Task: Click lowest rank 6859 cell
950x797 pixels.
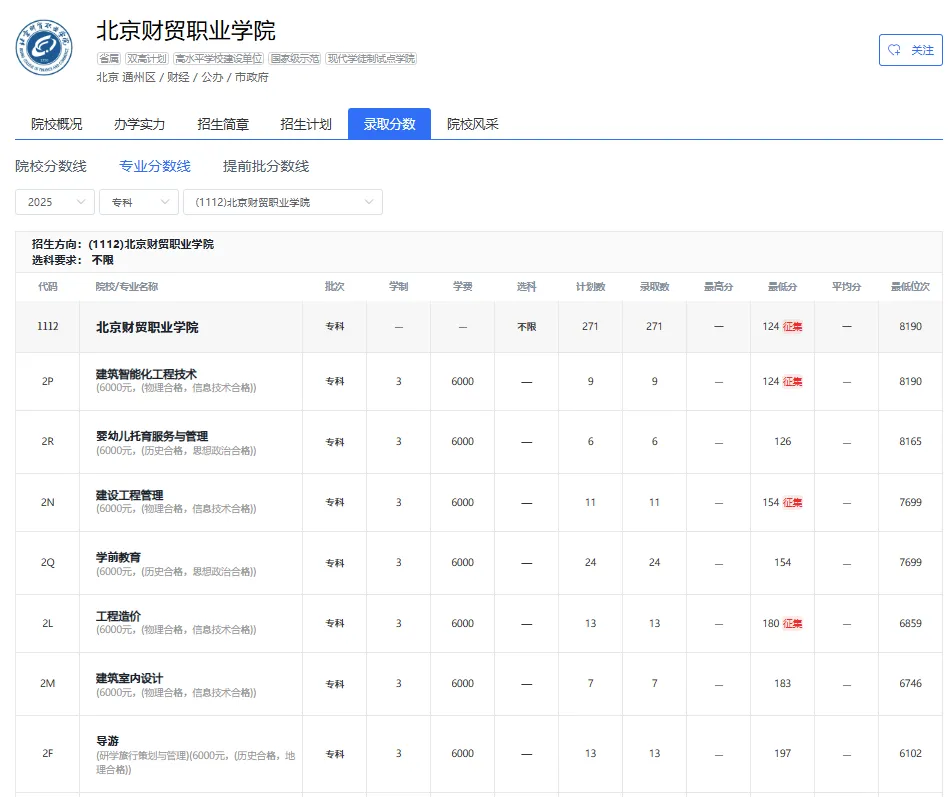Action: (910, 623)
